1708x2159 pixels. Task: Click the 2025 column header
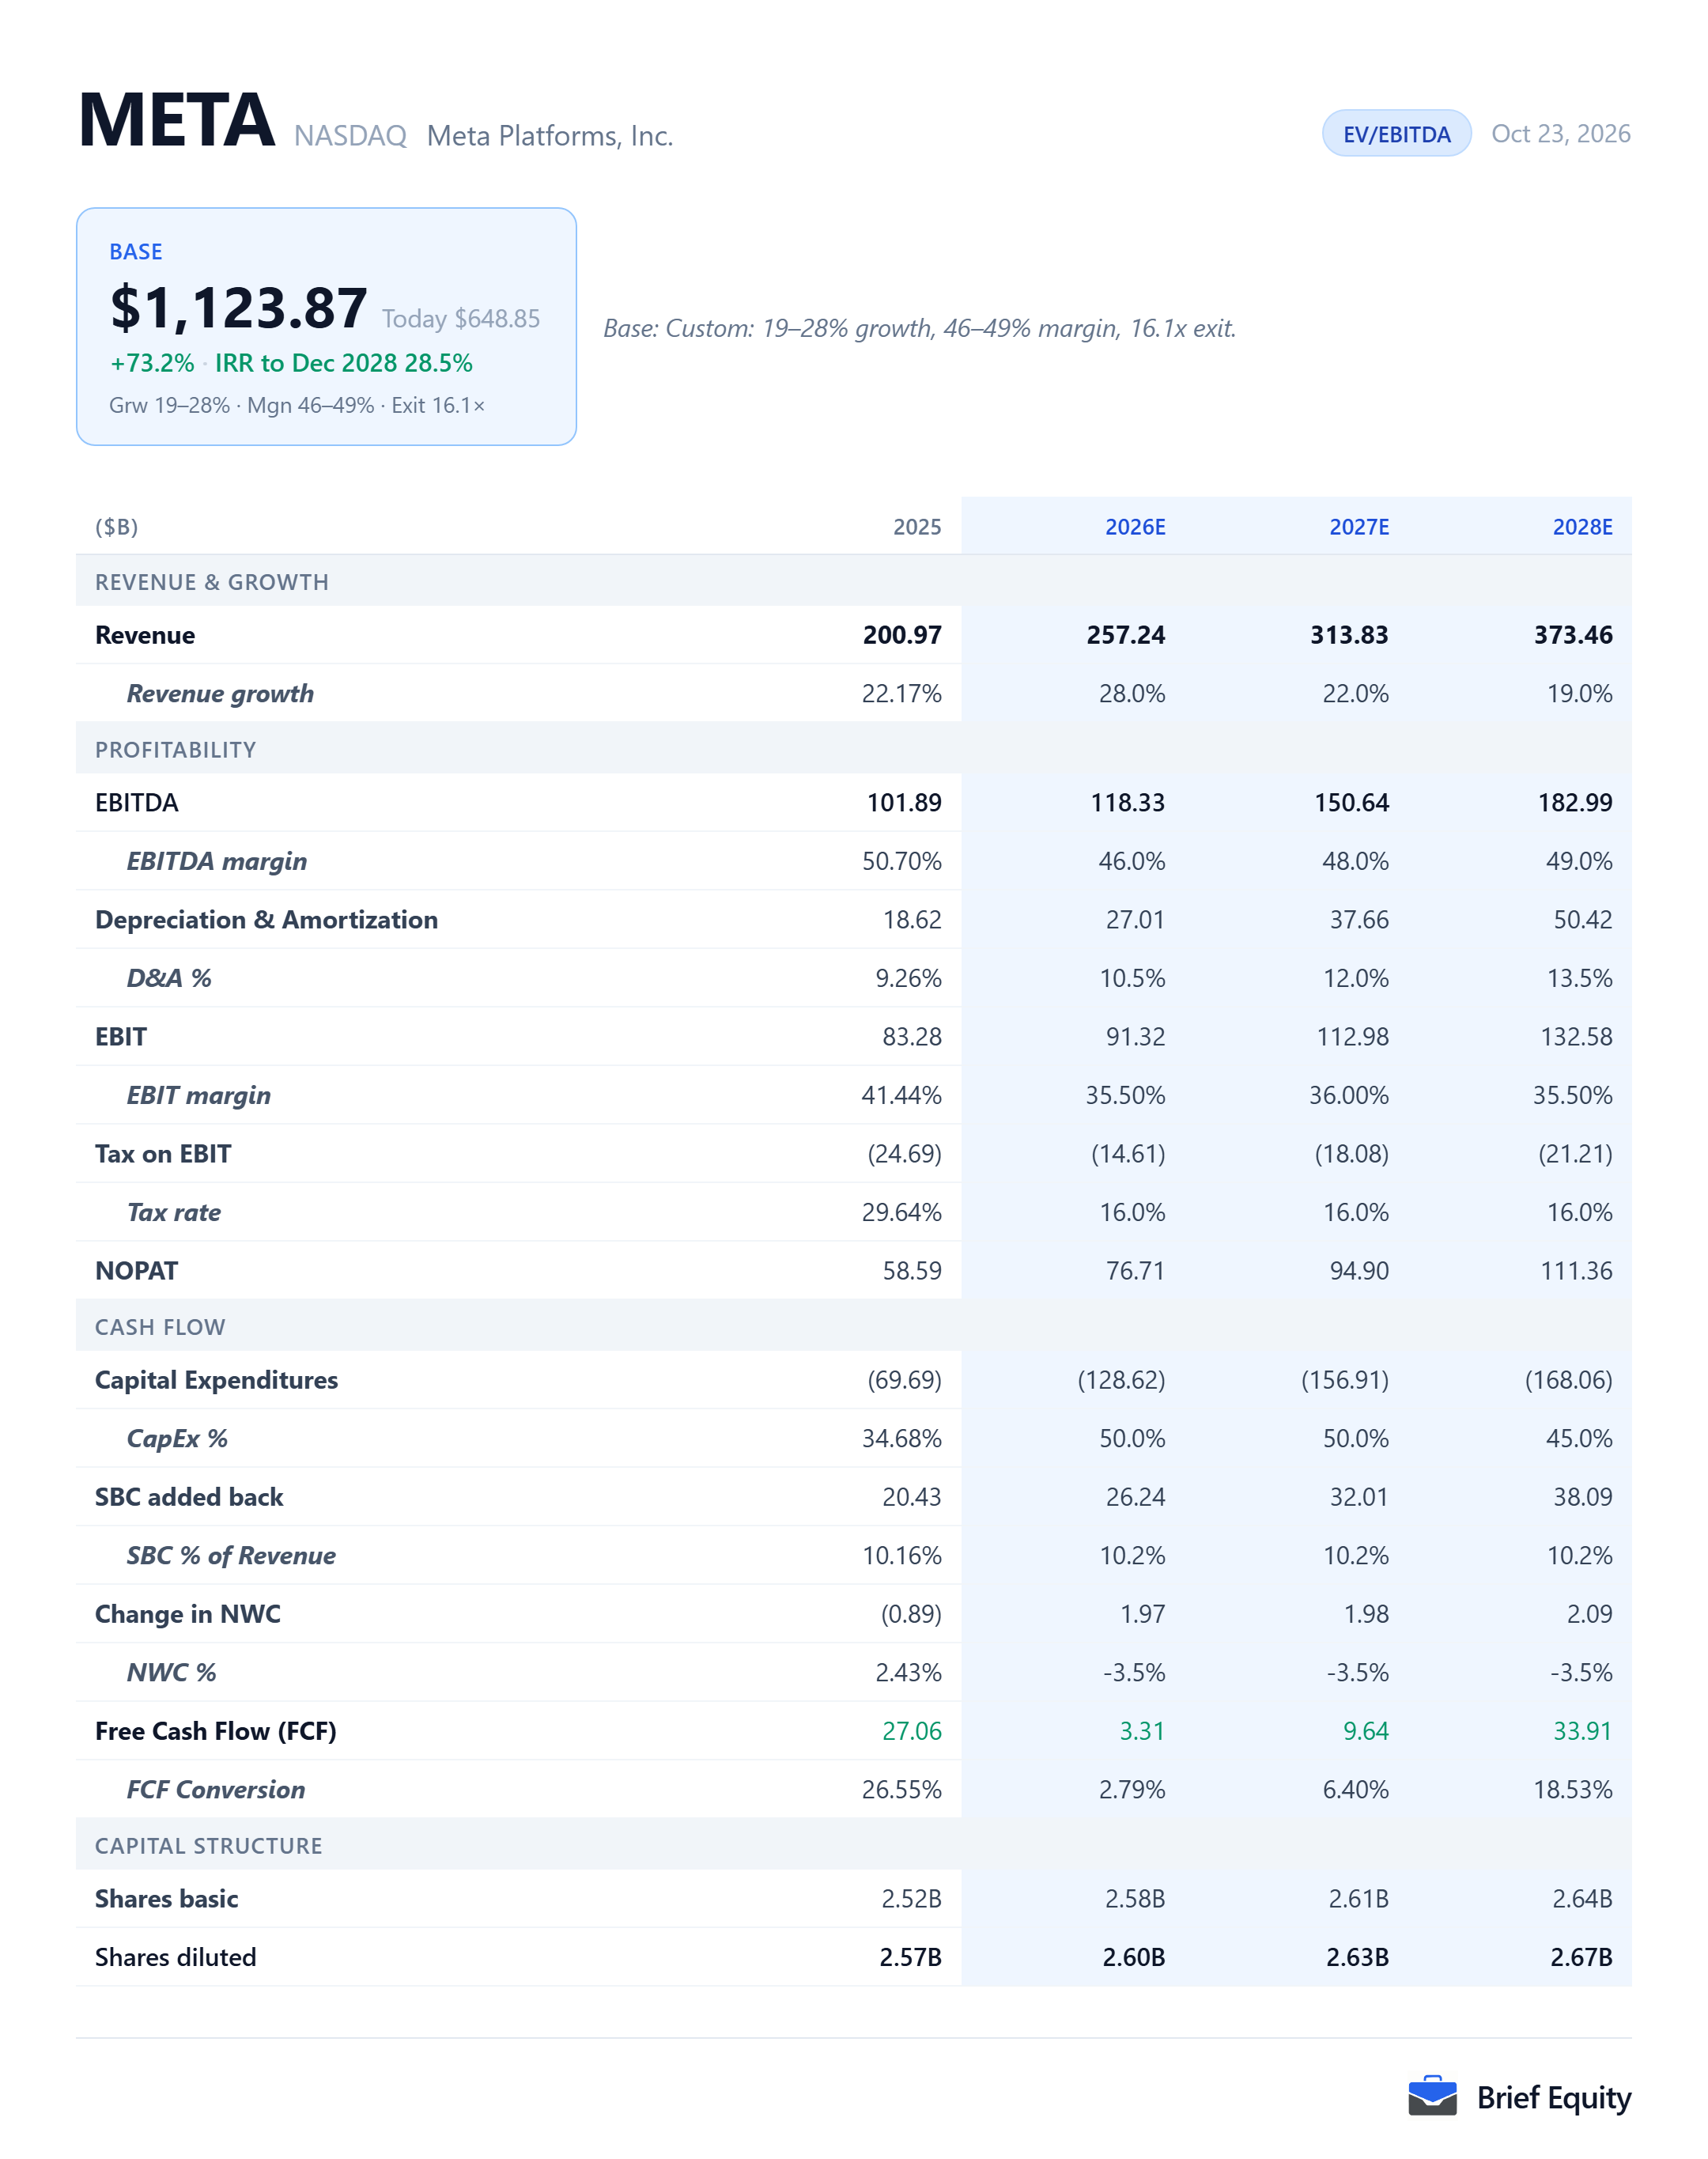[x=917, y=527]
